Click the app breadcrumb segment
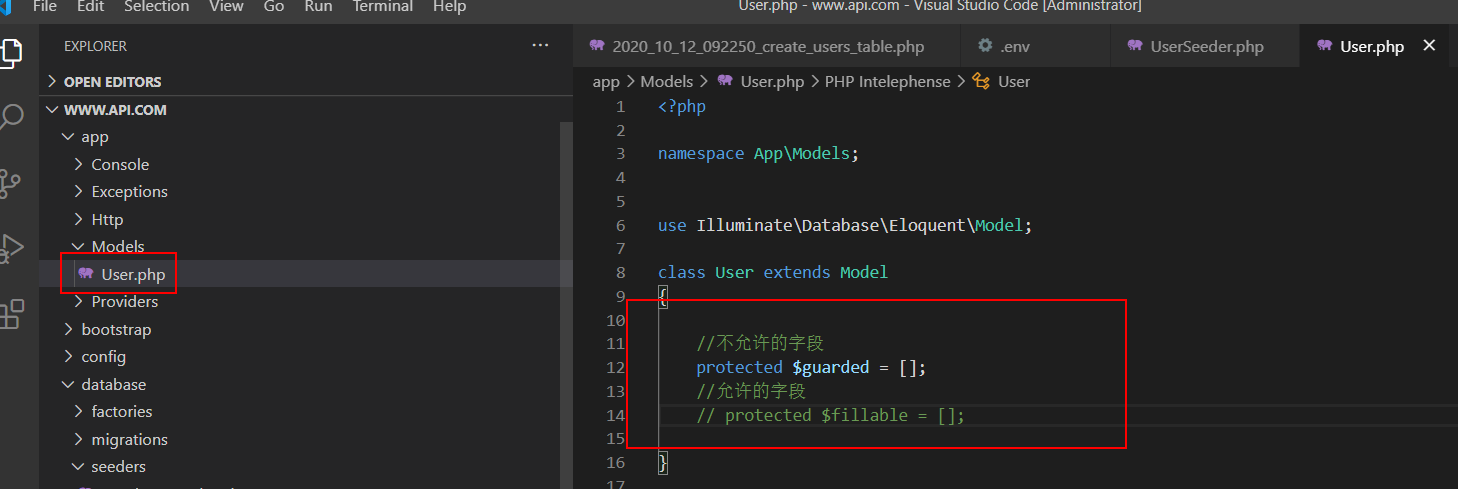 [606, 82]
